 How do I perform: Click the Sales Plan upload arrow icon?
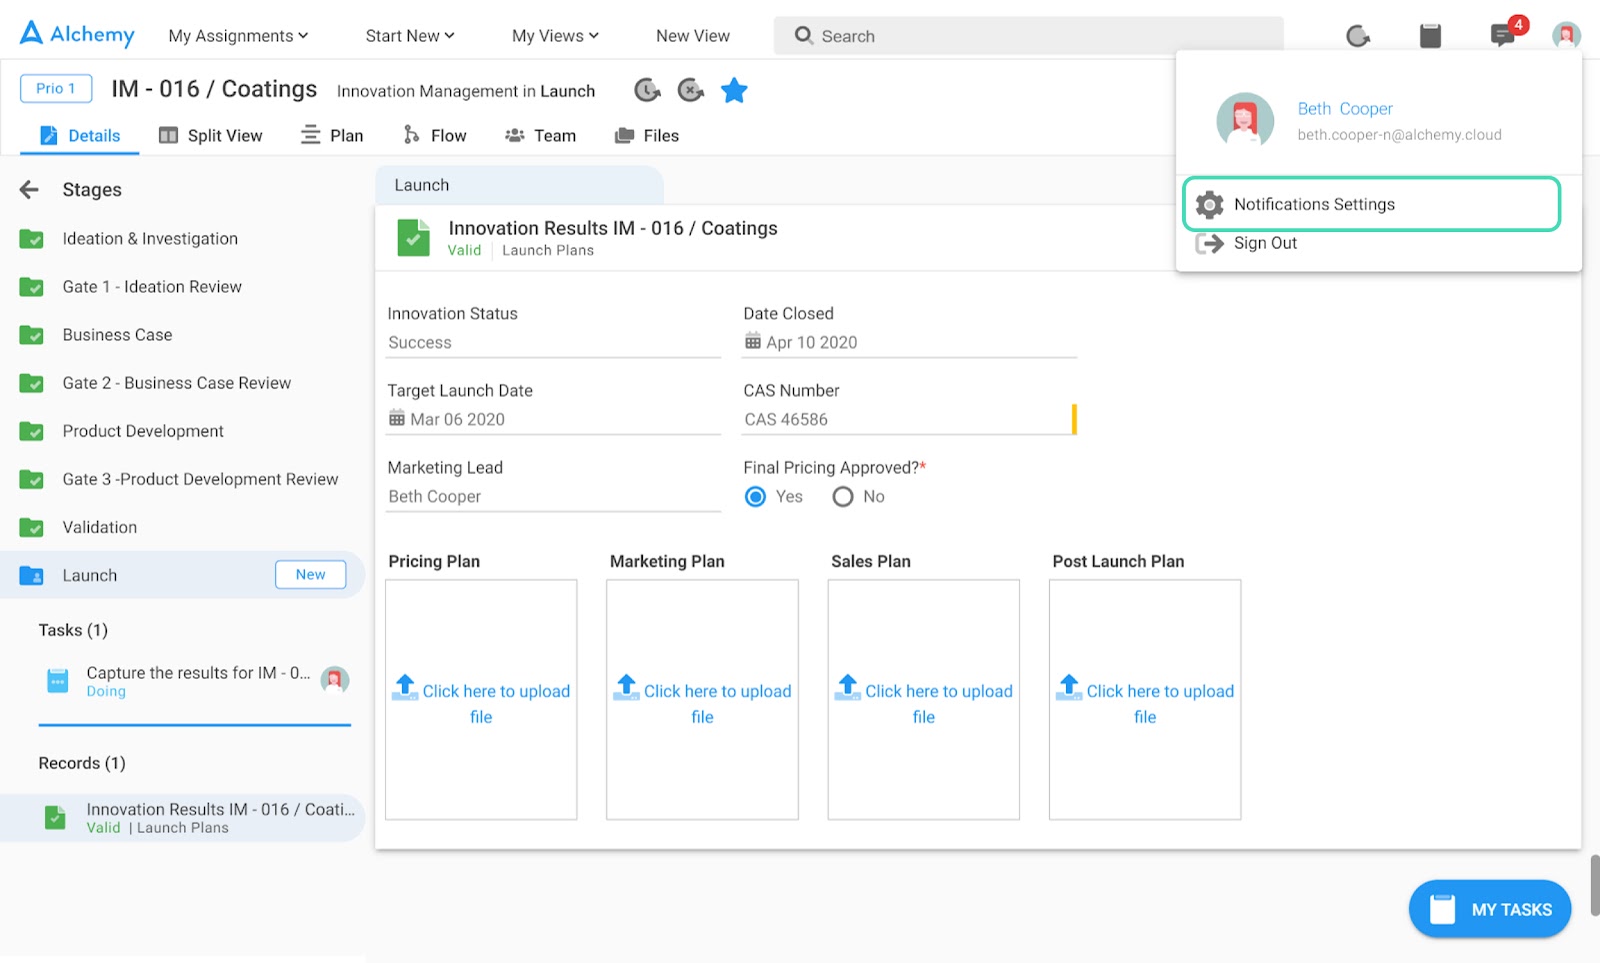pyautogui.click(x=848, y=687)
